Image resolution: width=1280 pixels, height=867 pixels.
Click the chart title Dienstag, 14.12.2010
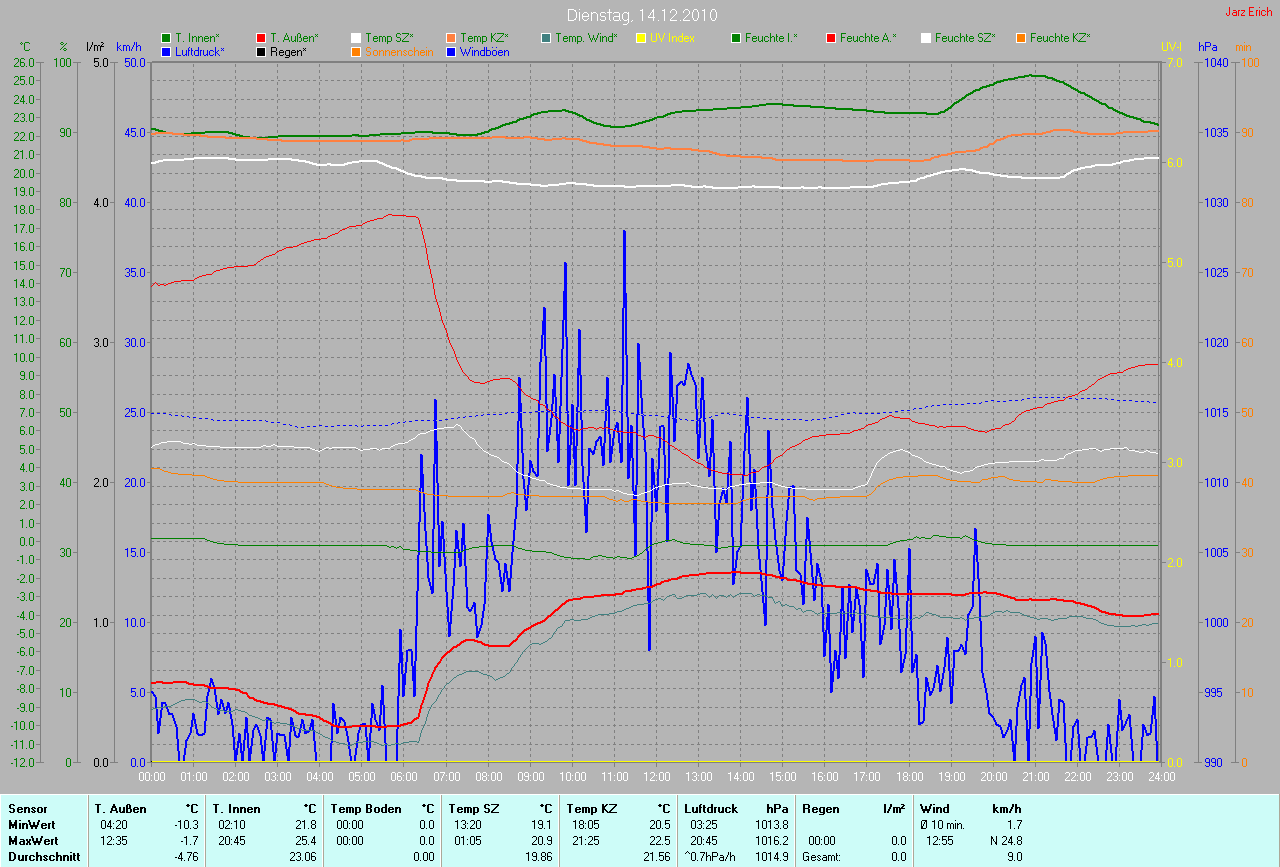point(639,15)
